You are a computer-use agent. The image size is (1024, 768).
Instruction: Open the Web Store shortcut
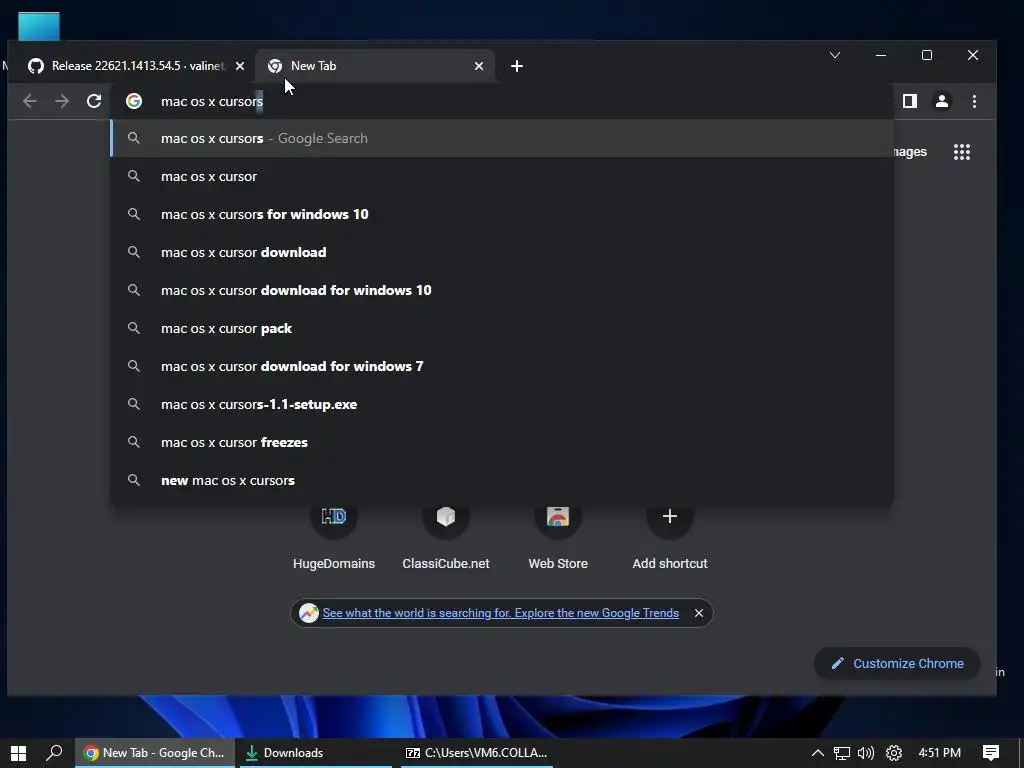(558, 537)
